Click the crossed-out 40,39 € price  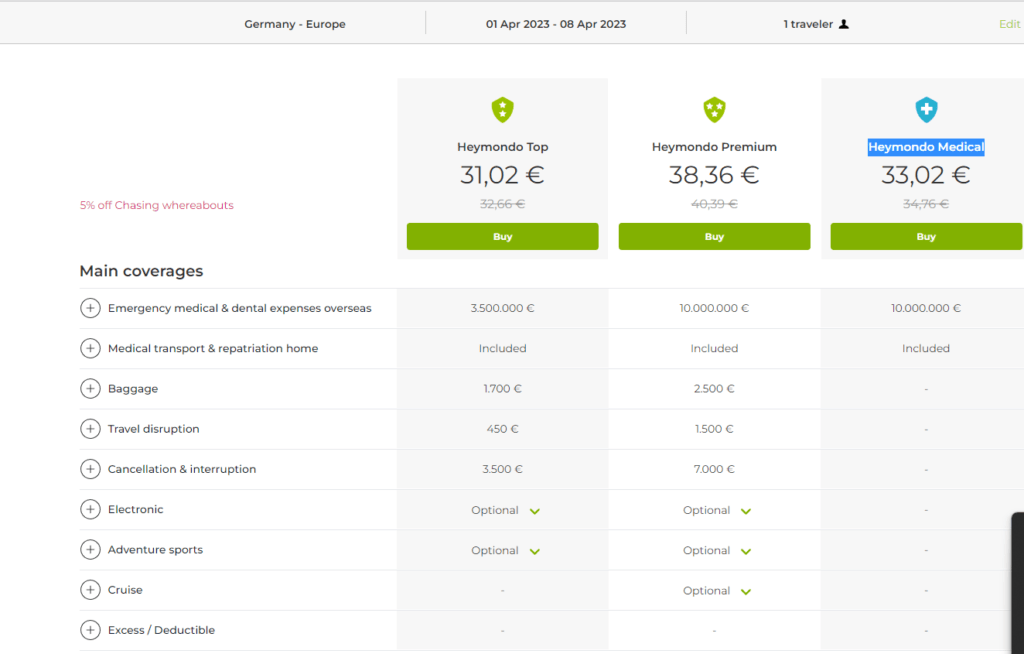pos(714,204)
